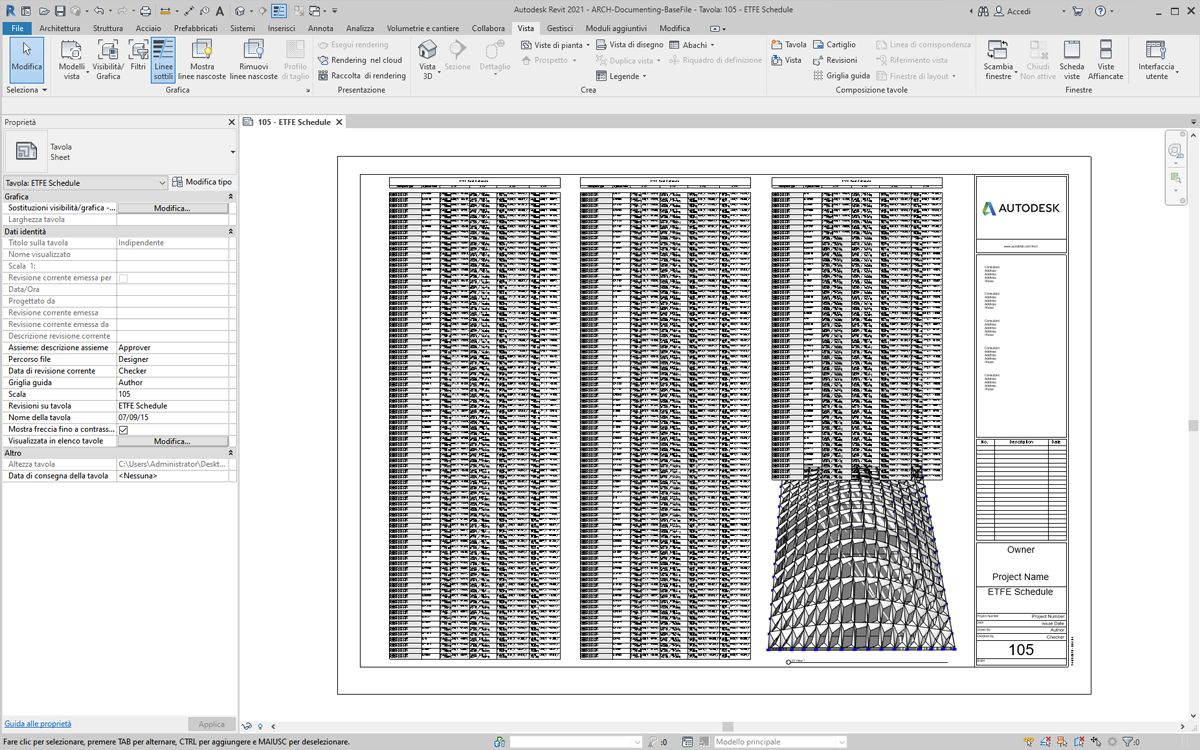Screen dimensions: 1200x750
Task: Open the Interfaccia utente tool
Action: pos(1156,59)
